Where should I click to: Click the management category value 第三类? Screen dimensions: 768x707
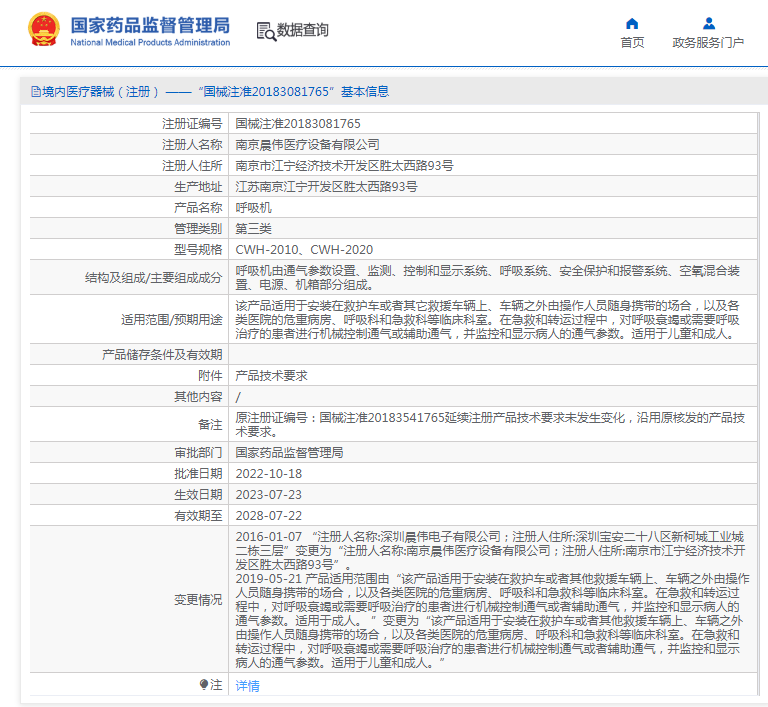coord(253,229)
